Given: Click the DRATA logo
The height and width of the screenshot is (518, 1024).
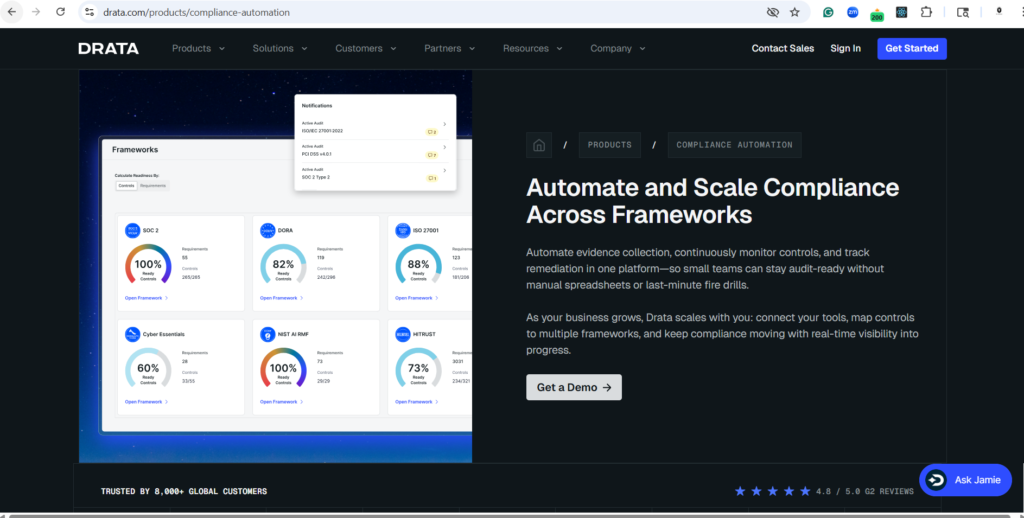Looking at the screenshot, I should point(109,48).
